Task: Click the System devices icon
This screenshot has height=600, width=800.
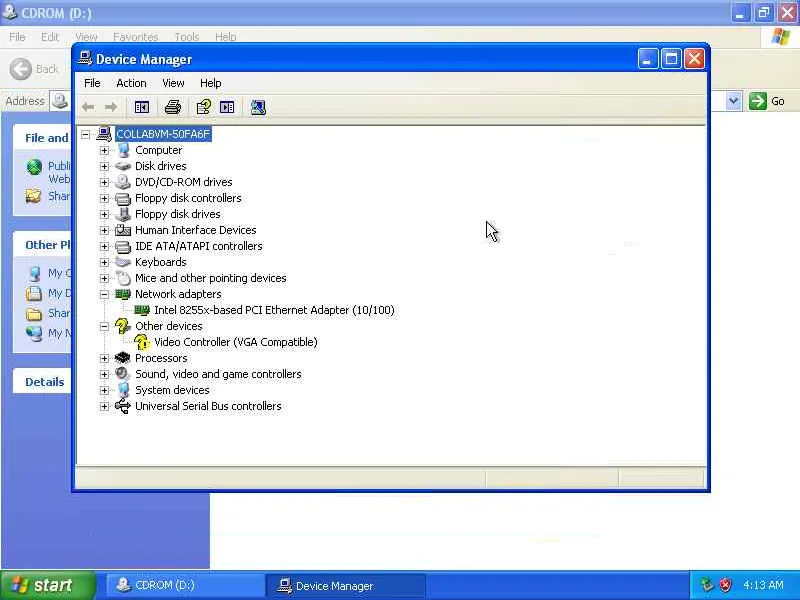Action: point(123,390)
